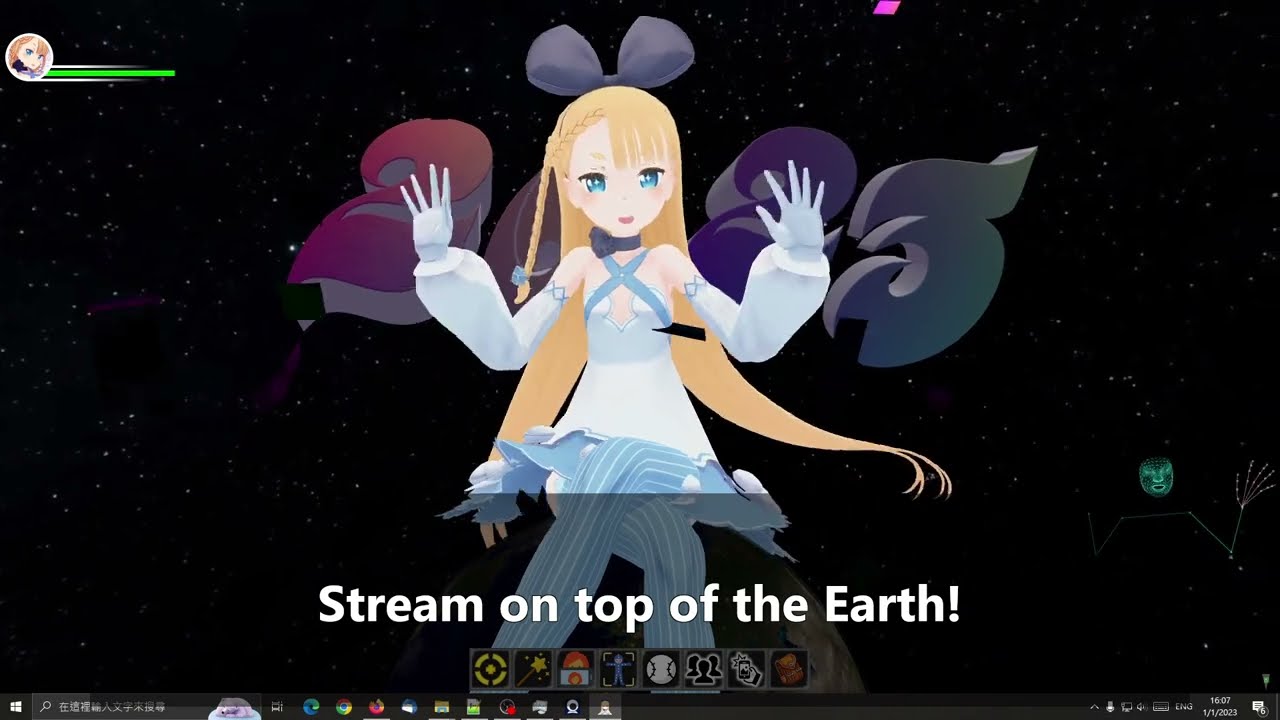This screenshot has width=1280, height=720.
Task: Open the clock showing 16:07
Action: point(1221,707)
